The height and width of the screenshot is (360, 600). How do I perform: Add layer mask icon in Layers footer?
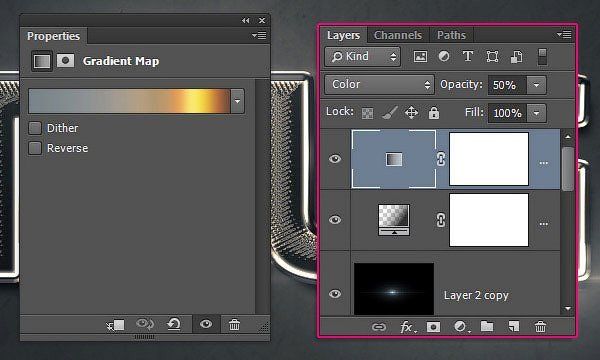433,327
